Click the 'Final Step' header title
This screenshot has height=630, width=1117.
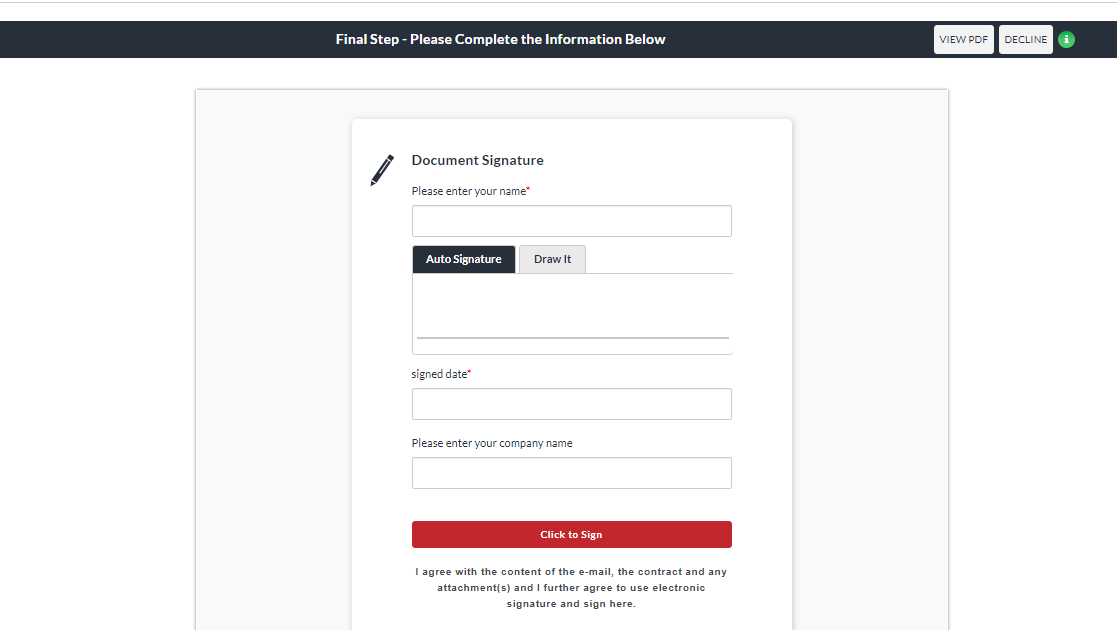[500, 40]
